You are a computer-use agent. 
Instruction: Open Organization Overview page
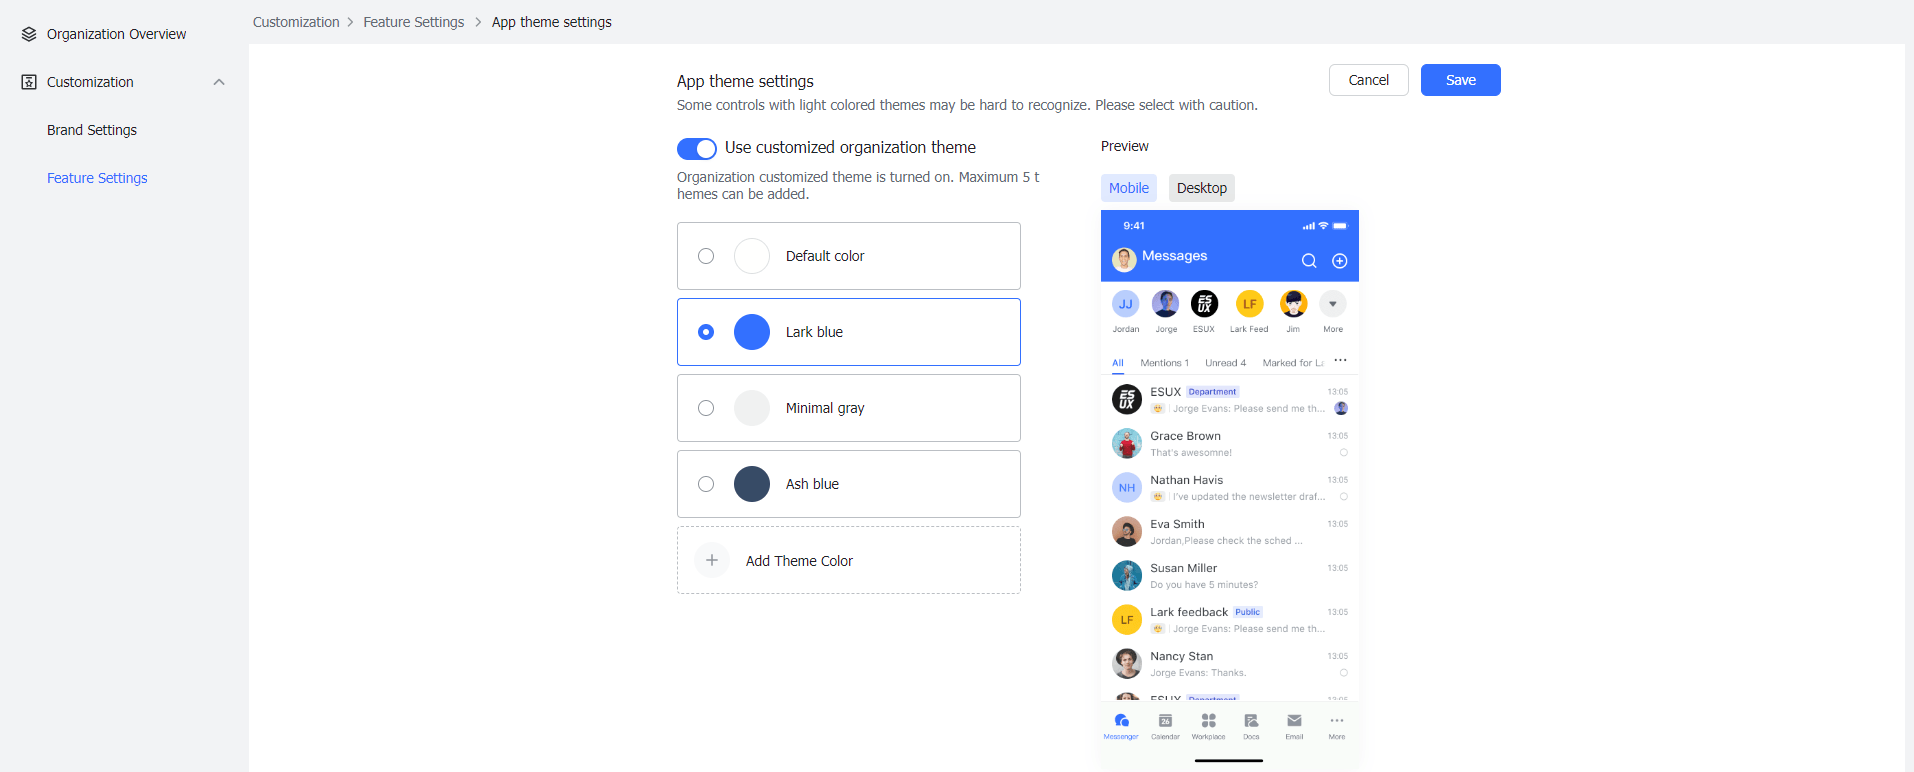tap(116, 34)
